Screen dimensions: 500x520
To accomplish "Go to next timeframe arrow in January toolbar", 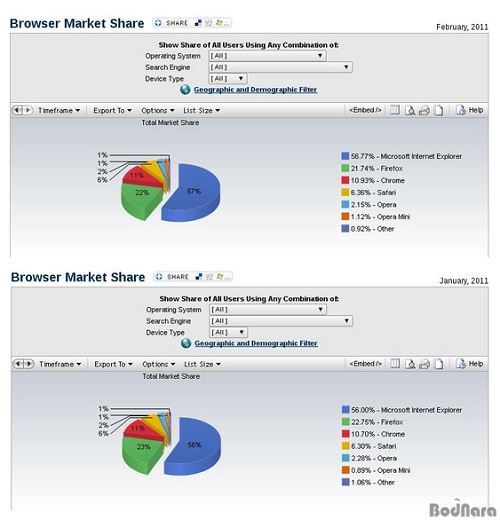I will (x=29, y=364).
